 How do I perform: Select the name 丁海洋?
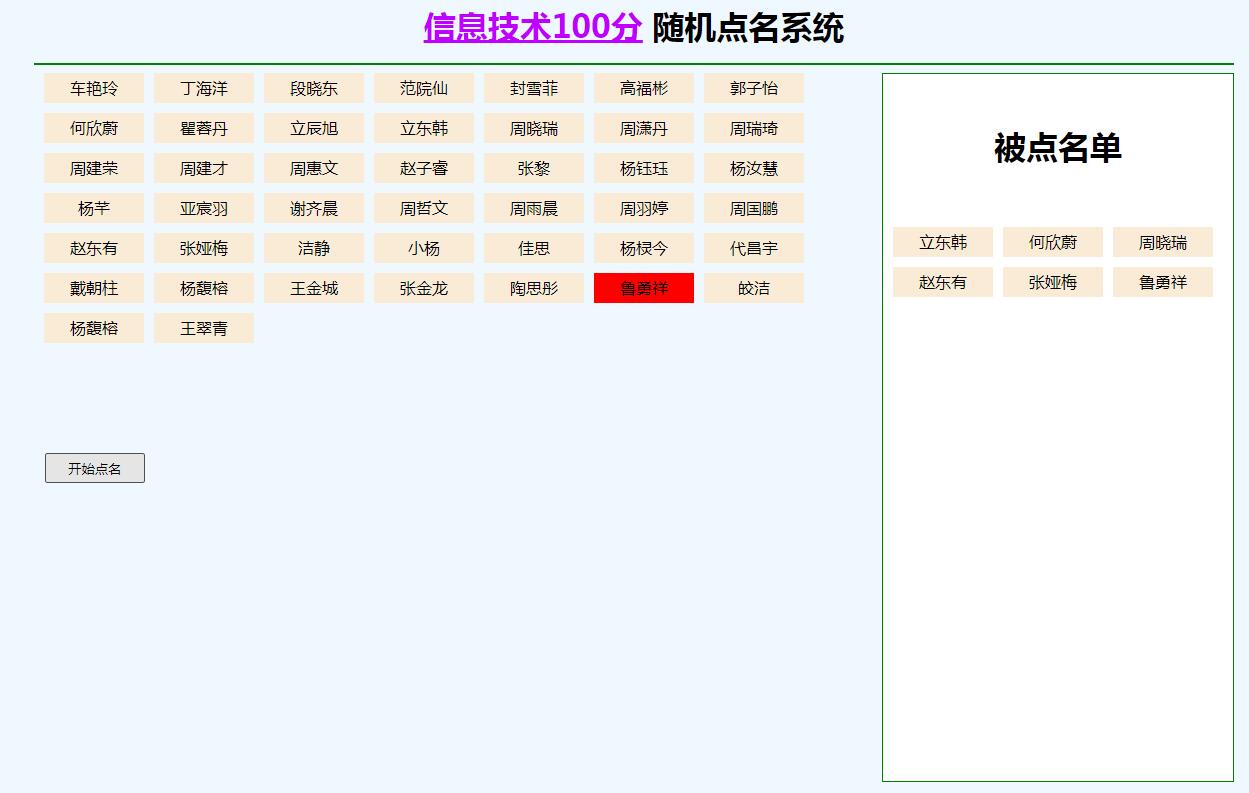(x=204, y=88)
